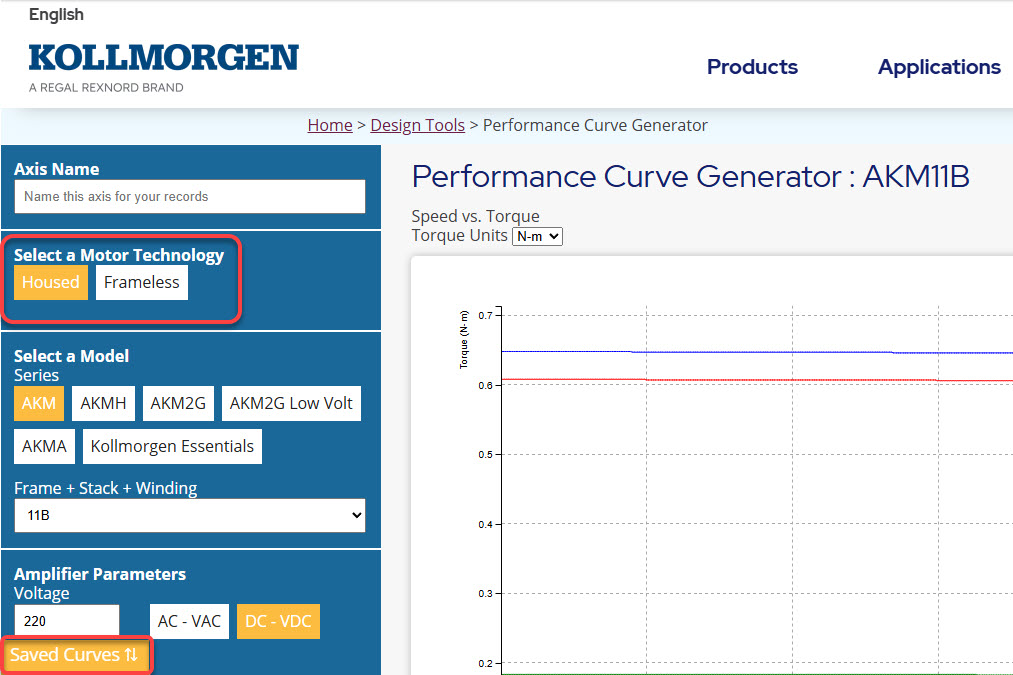The image size is (1013, 675).
Task: Go to the Home breadcrumb link
Action: (x=329, y=125)
